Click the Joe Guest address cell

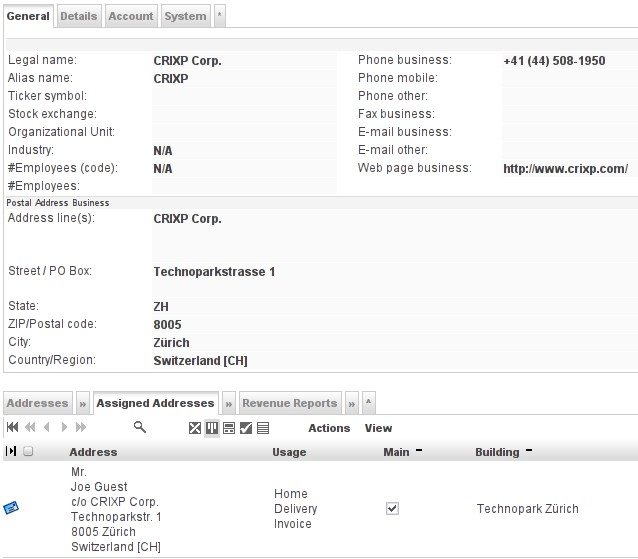(116, 509)
